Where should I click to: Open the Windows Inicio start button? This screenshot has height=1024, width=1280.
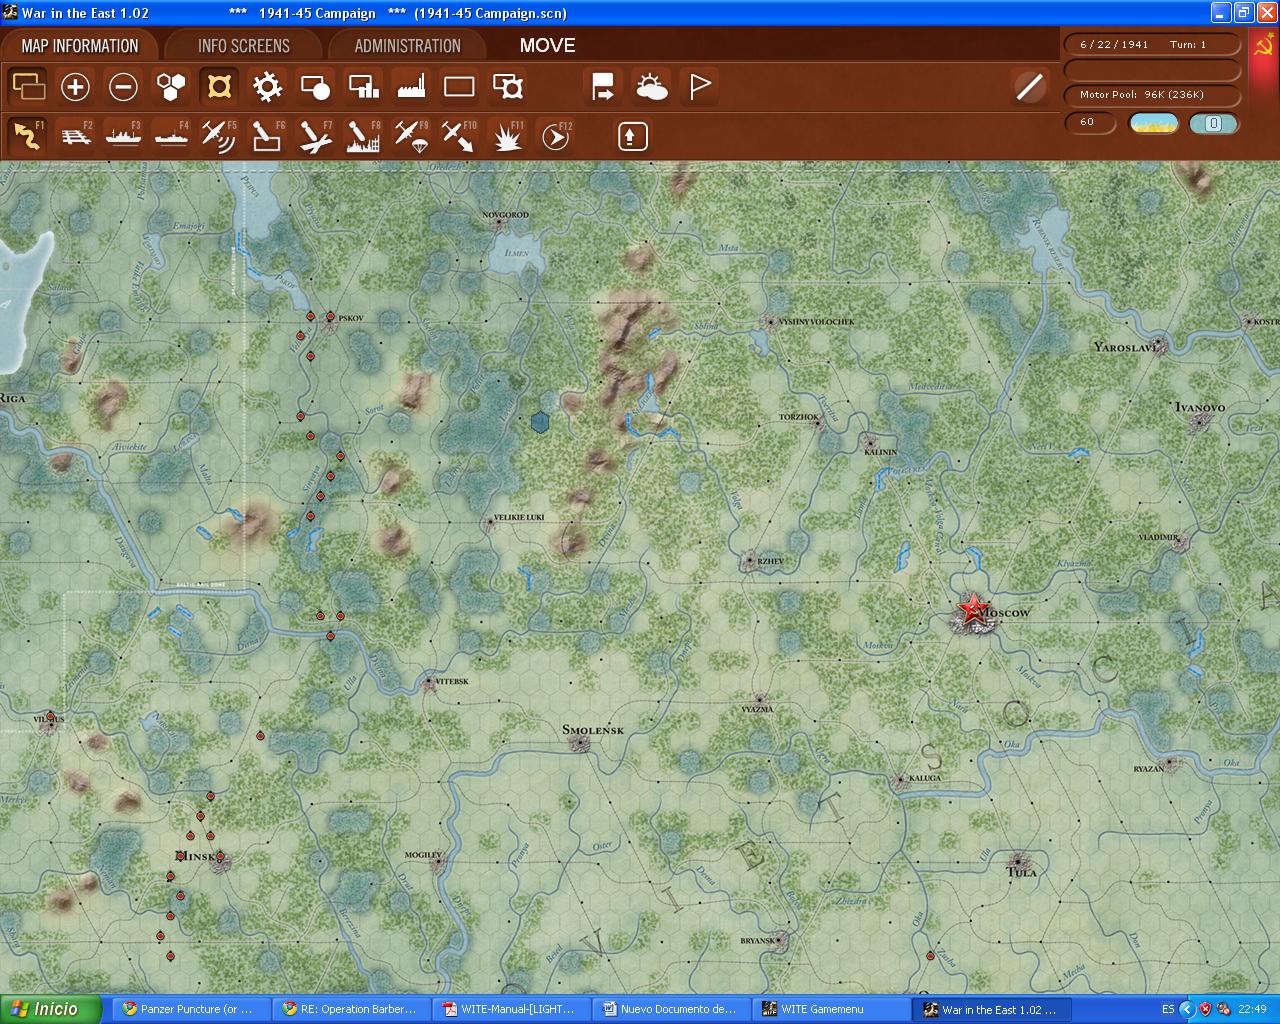pos(51,1009)
